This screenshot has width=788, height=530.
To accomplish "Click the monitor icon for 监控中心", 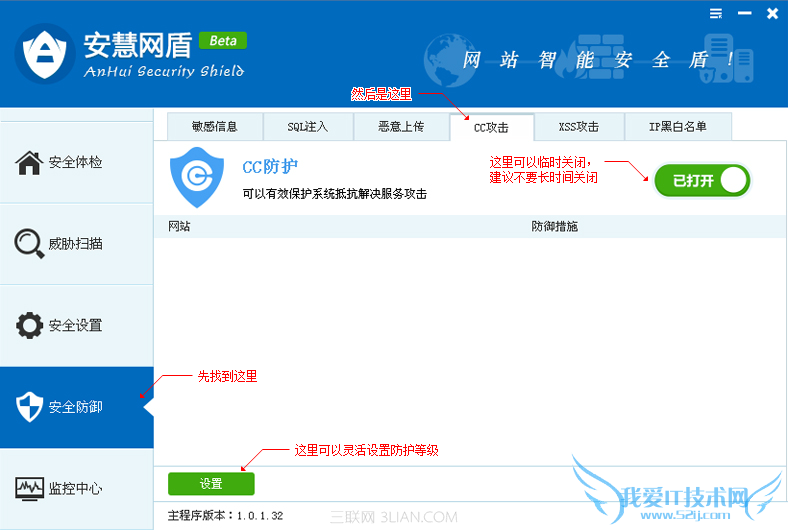I will 29,488.
